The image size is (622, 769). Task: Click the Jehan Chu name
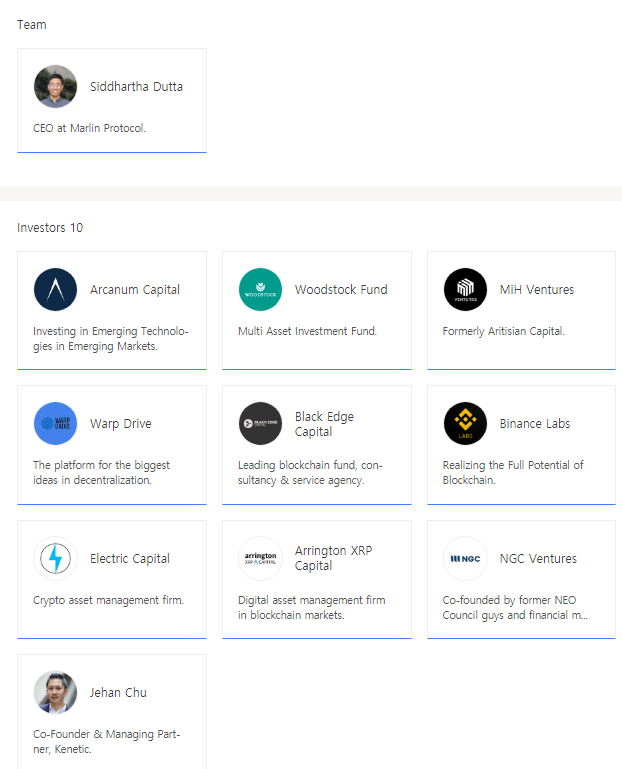point(118,692)
